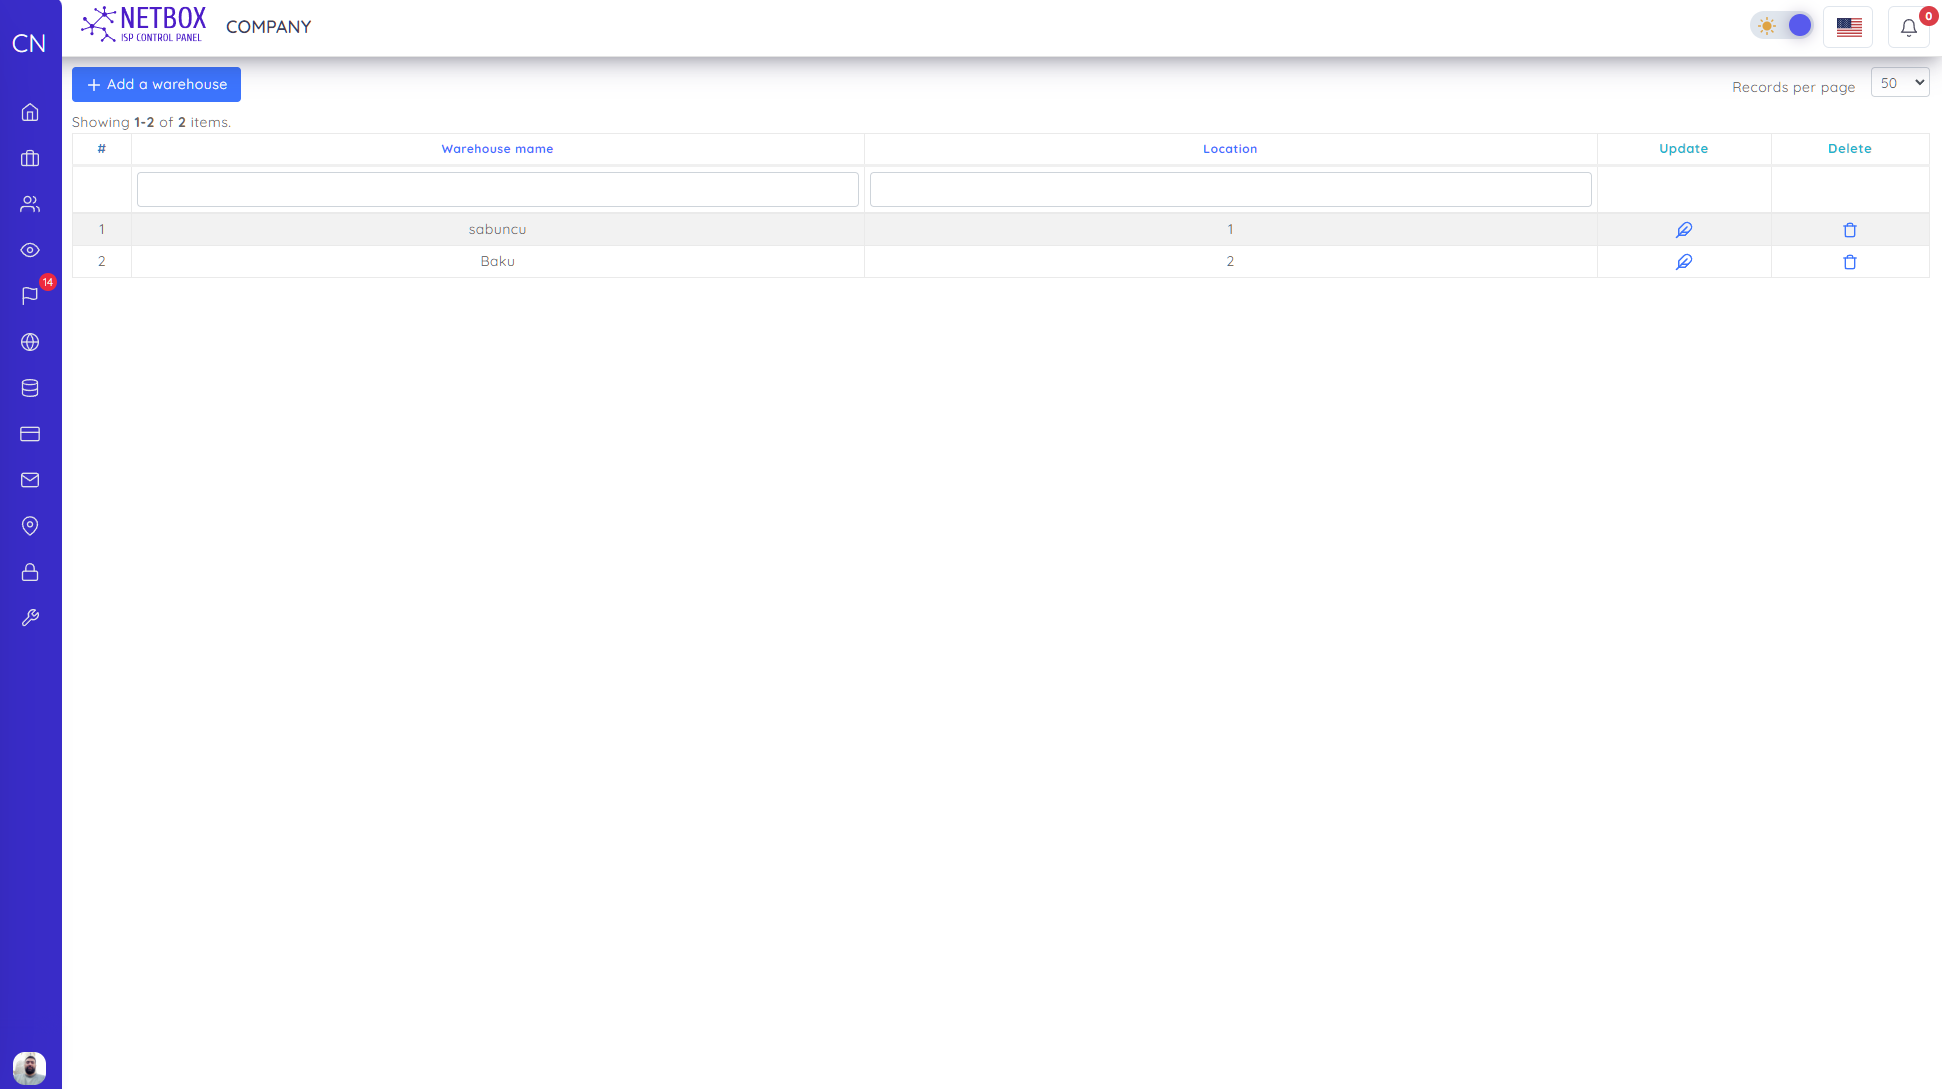Open the database icon in sidebar
The image size is (1942, 1089).
coord(30,388)
